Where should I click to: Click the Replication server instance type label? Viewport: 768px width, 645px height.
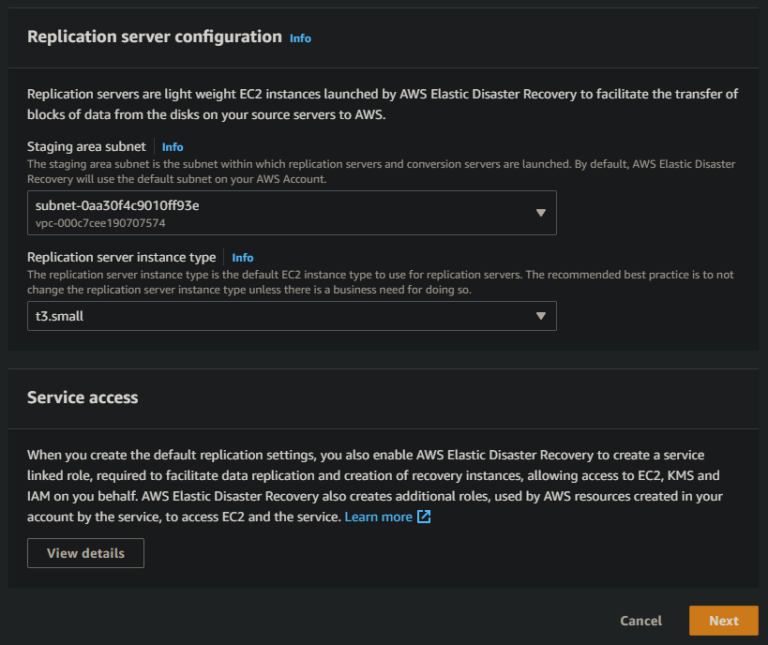point(121,257)
